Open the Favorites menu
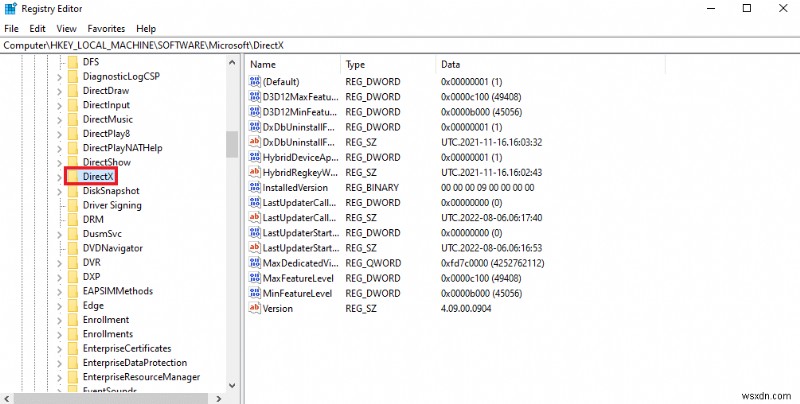 tap(106, 29)
